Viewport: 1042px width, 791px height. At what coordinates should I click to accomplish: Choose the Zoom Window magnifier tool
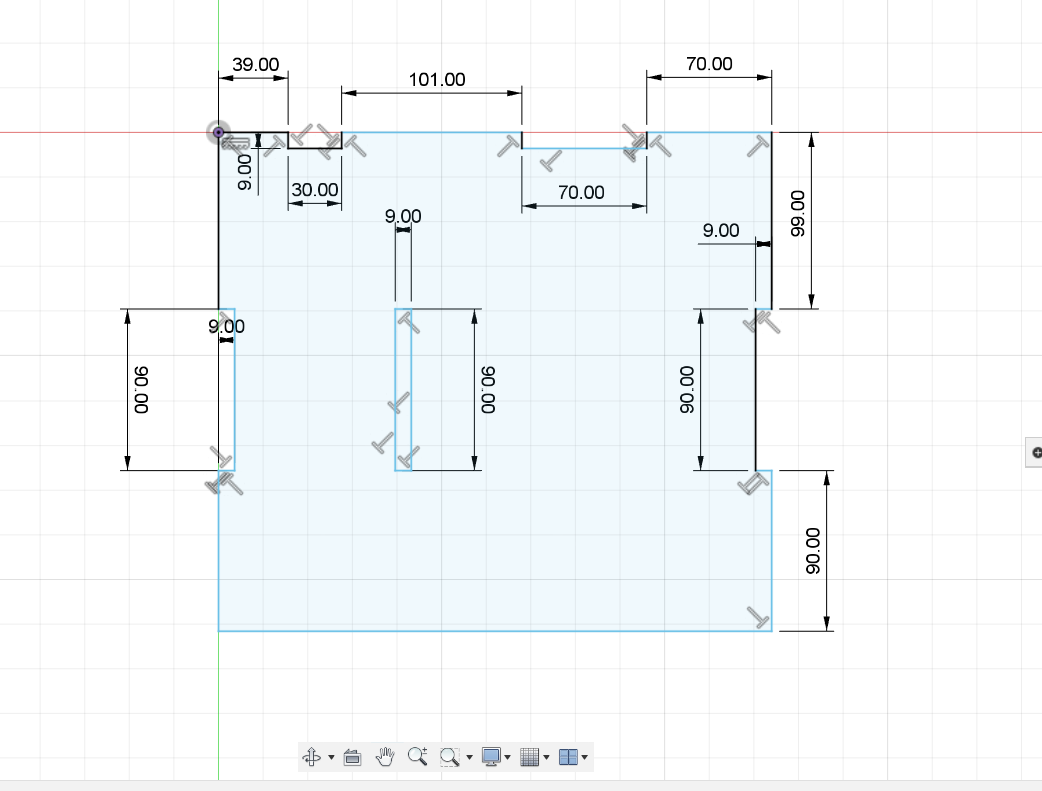(x=450, y=757)
